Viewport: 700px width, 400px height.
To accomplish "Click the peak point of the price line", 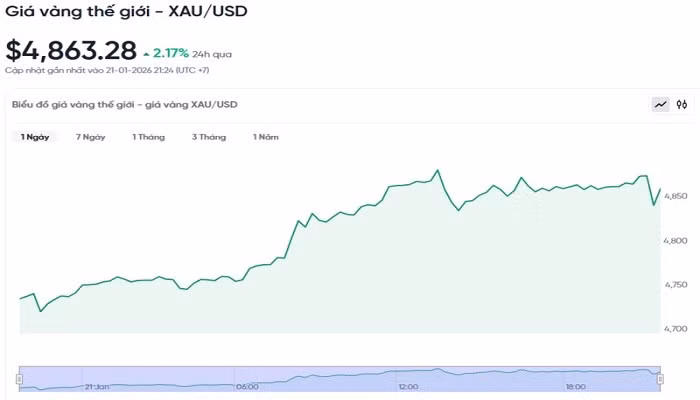I will 437,171.
